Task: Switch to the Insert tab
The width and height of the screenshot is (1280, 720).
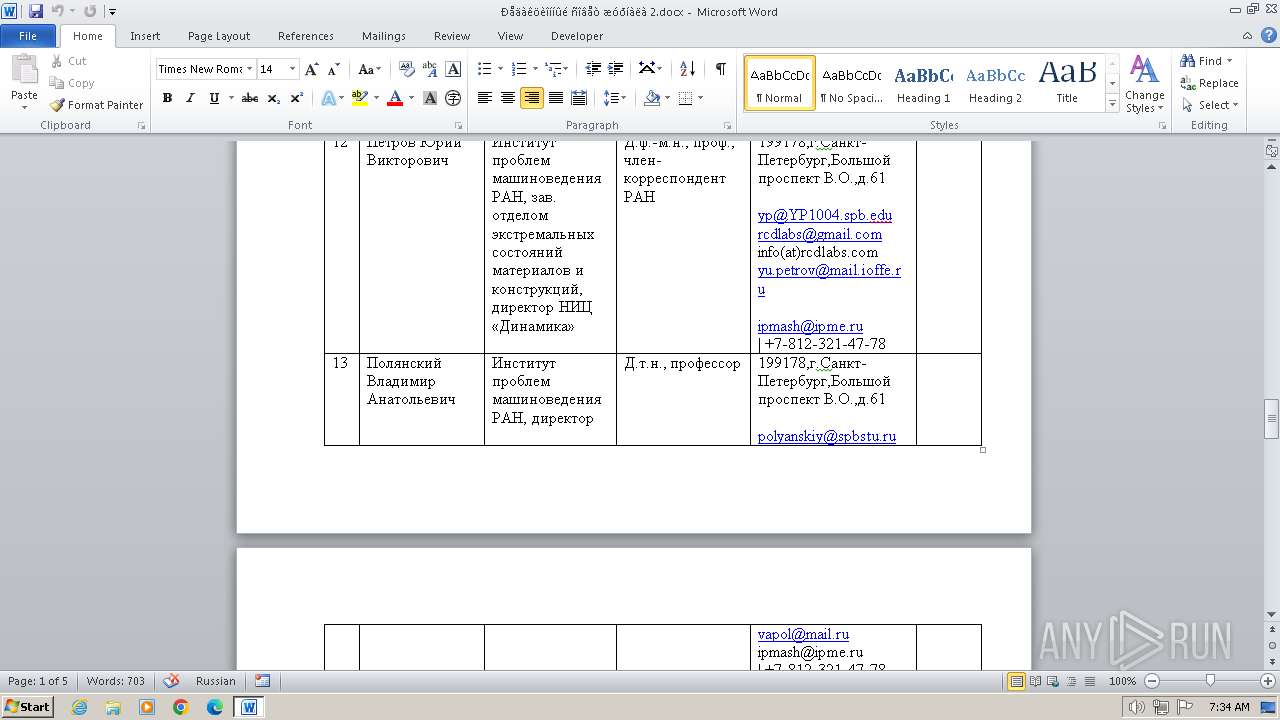Action: [x=145, y=36]
